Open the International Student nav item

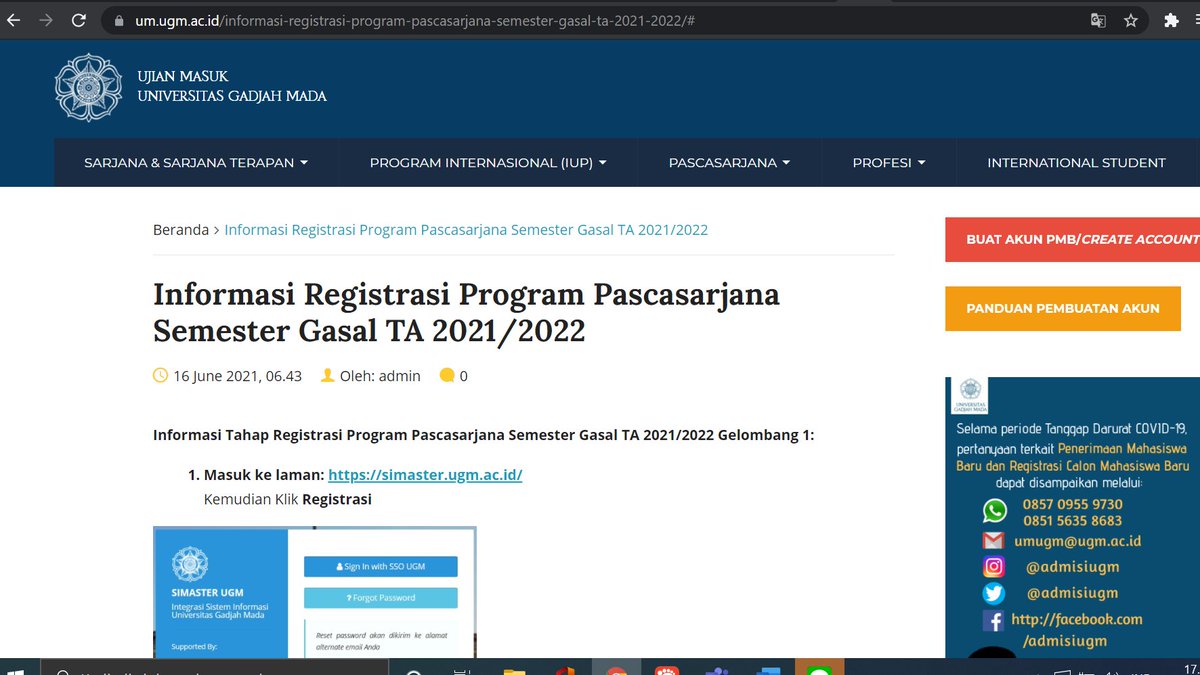click(x=1076, y=162)
